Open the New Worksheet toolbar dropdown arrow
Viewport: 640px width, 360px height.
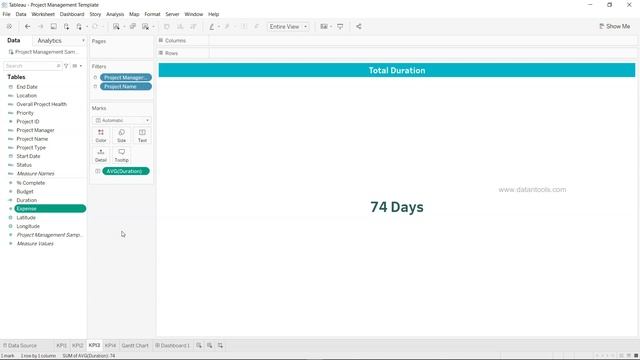124,27
